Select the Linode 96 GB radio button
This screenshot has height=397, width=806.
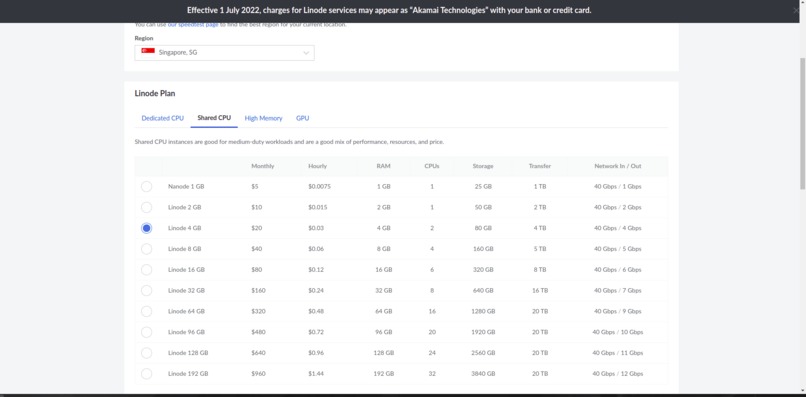point(146,332)
